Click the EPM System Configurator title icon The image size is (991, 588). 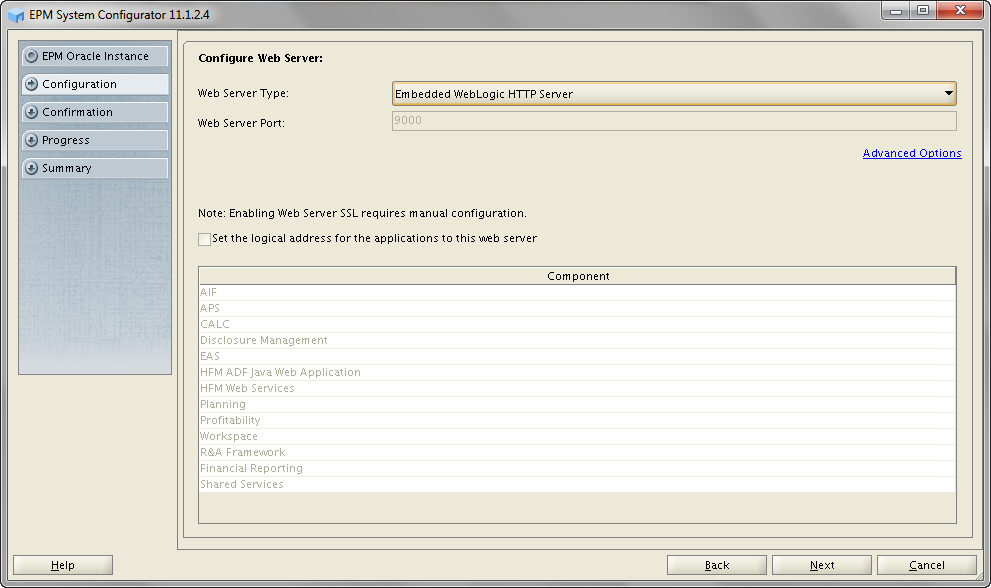[16, 15]
